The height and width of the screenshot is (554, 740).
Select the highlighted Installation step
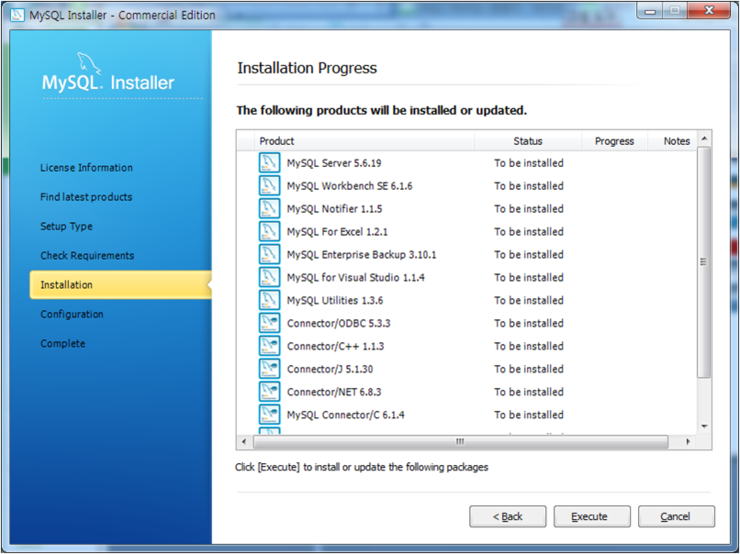(120, 285)
